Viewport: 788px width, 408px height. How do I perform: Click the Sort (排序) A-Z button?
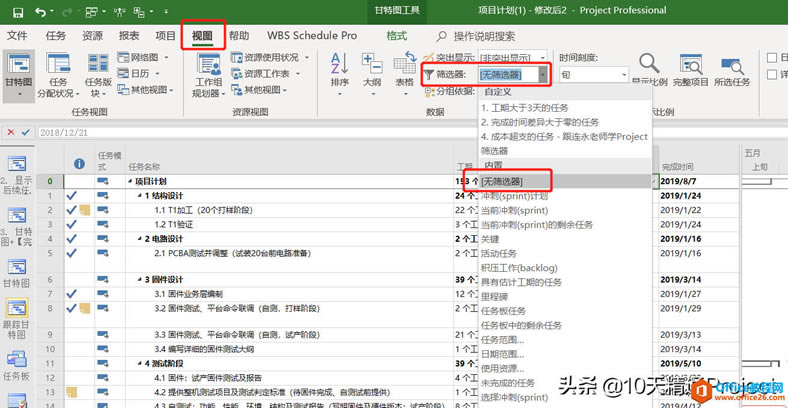(340, 74)
